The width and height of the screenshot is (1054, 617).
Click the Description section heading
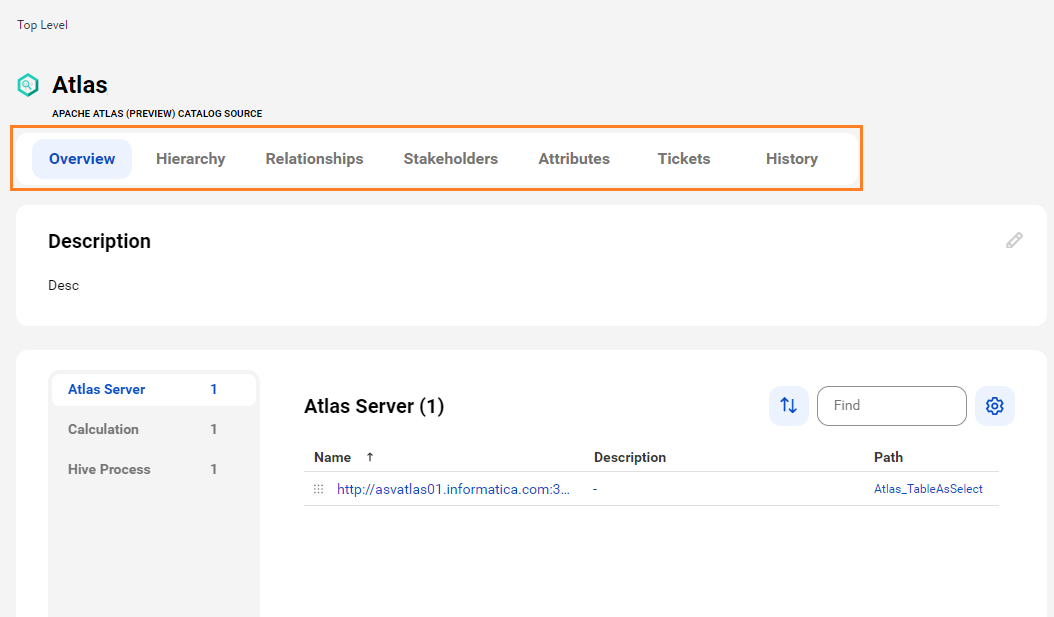(x=99, y=241)
